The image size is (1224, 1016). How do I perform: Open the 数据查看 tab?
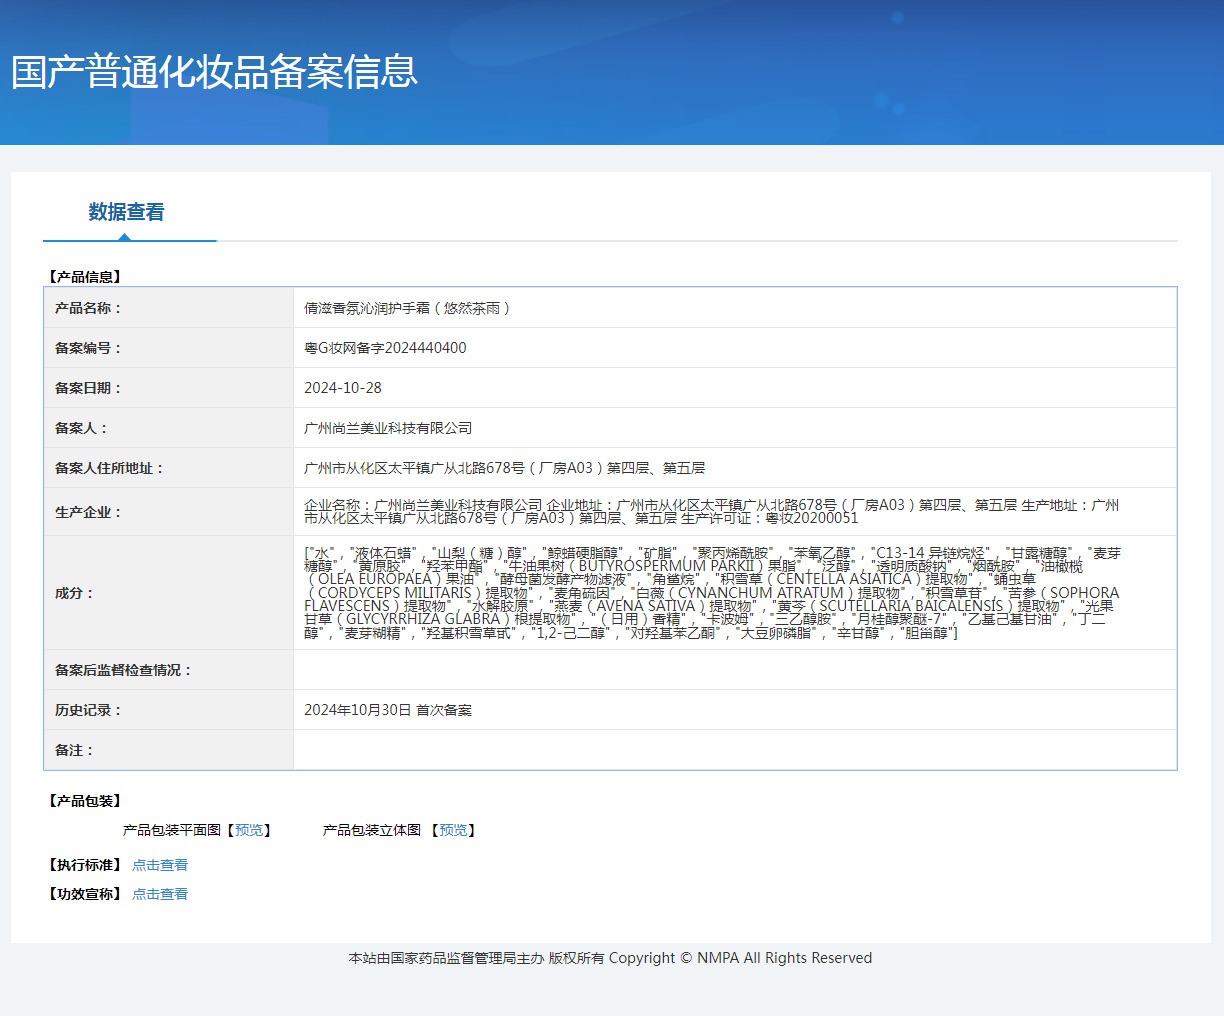coord(126,212)
